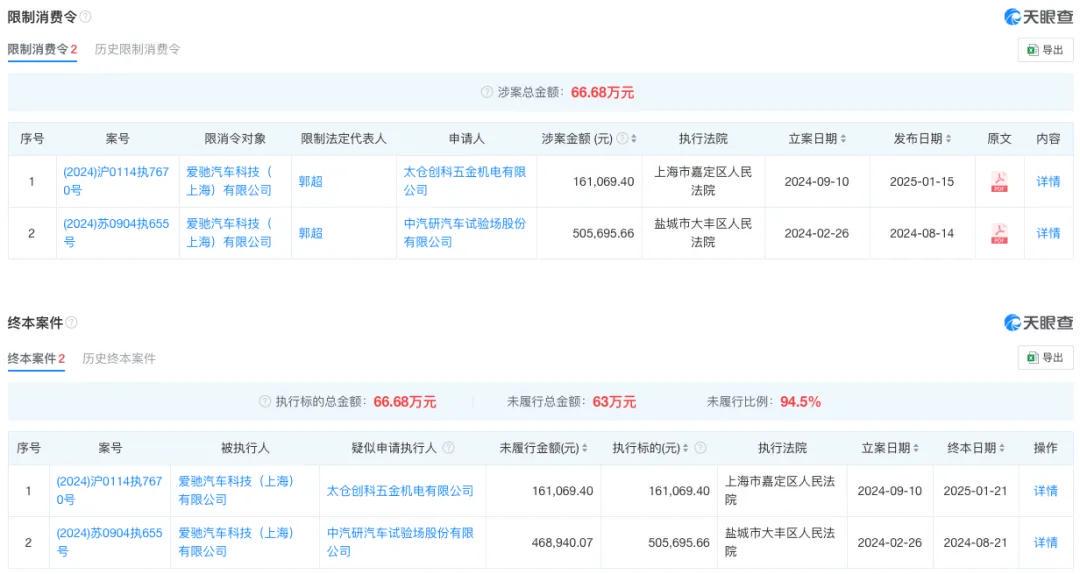Click help icon beside 终本案件 heading
This screenshot has height=574, width=1080.
tap(72, 322)
